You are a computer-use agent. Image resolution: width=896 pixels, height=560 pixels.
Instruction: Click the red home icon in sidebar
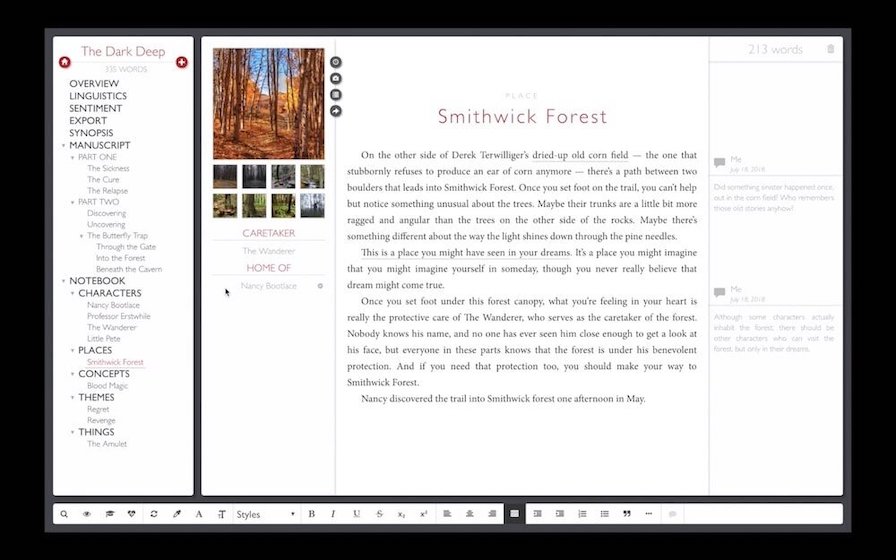pos(65,62)
